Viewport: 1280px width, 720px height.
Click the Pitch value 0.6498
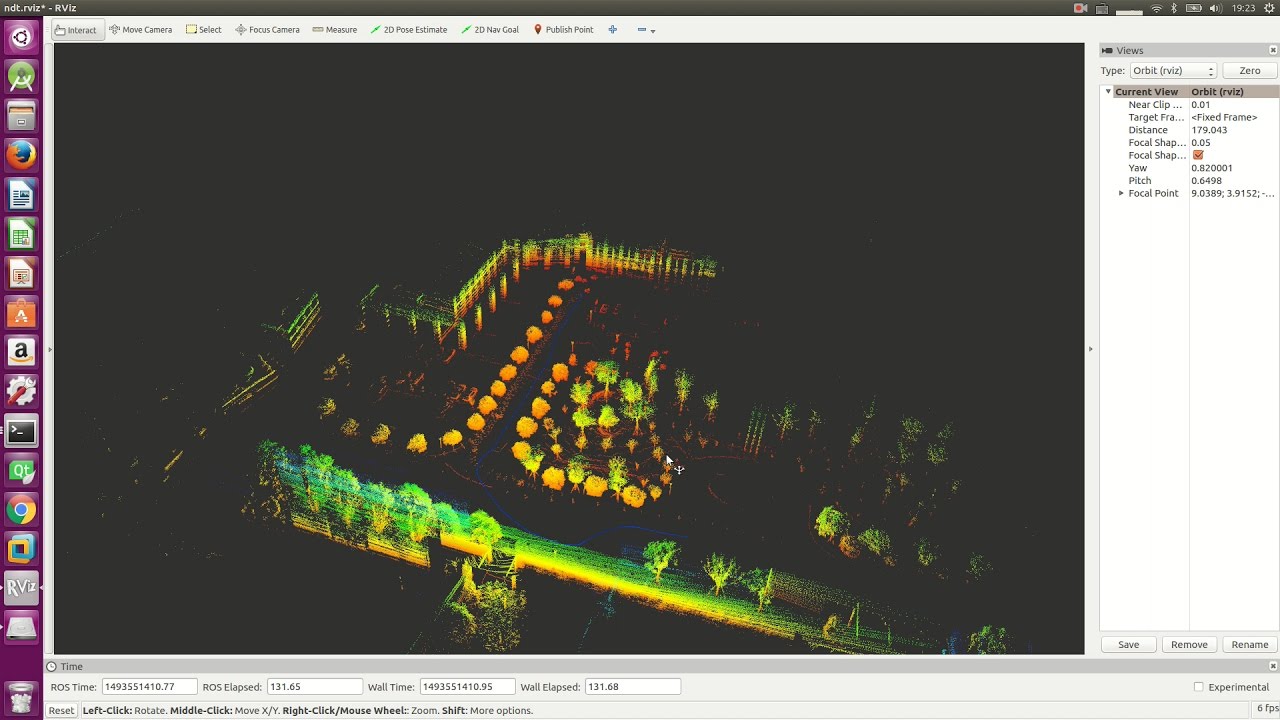(1206, 181)
